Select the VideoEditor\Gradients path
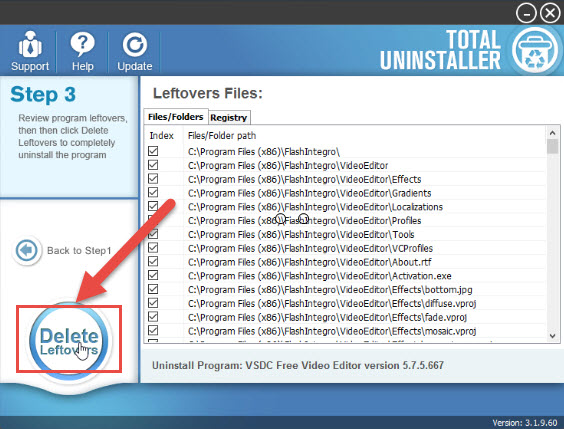 pos(309,193)
